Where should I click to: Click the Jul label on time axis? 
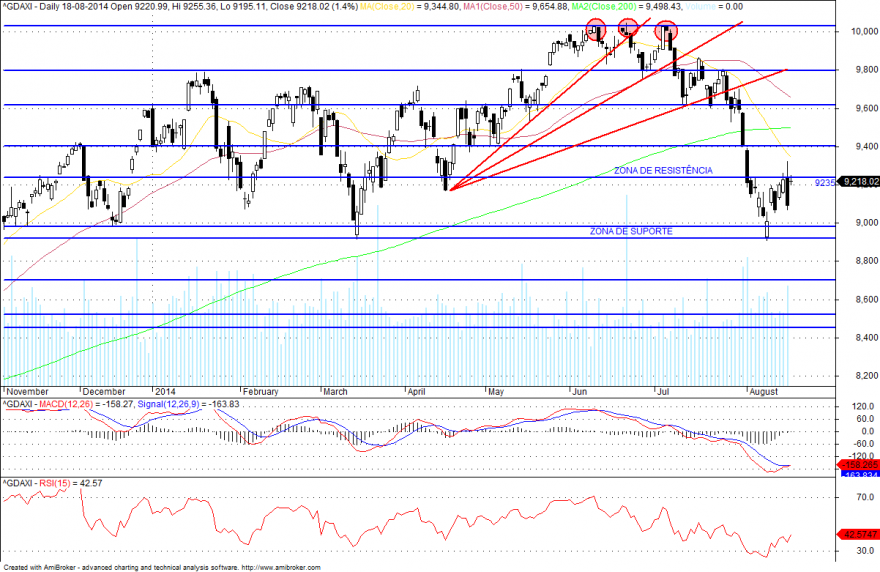pos(663,392)
